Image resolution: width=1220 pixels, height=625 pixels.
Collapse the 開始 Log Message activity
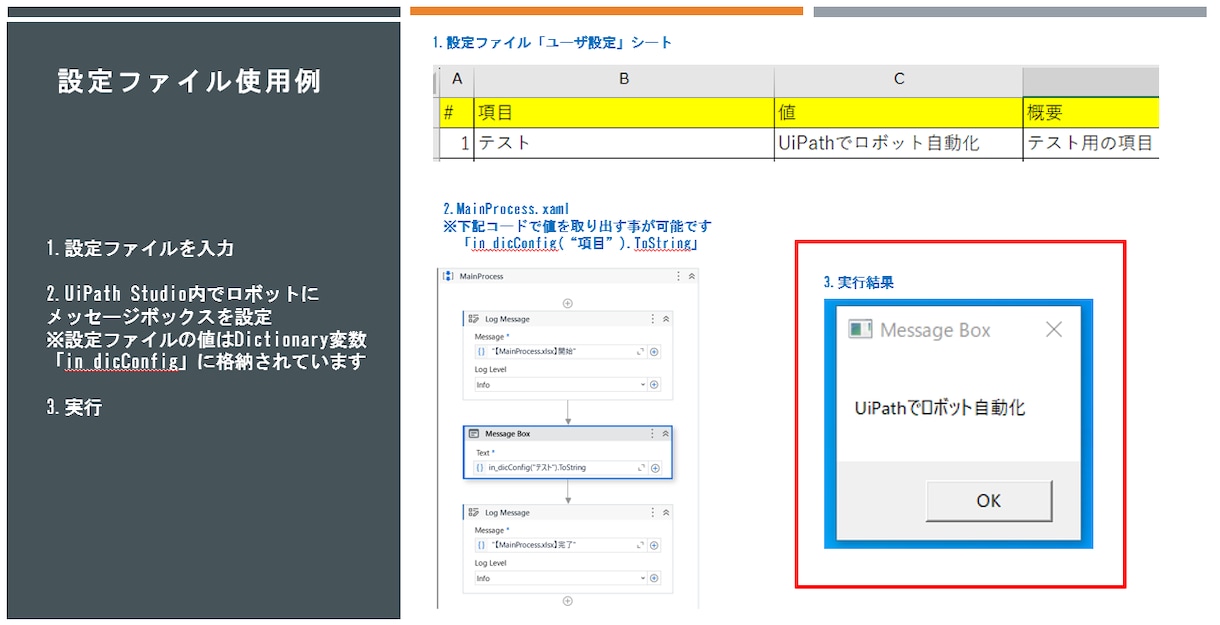[666, 319]
